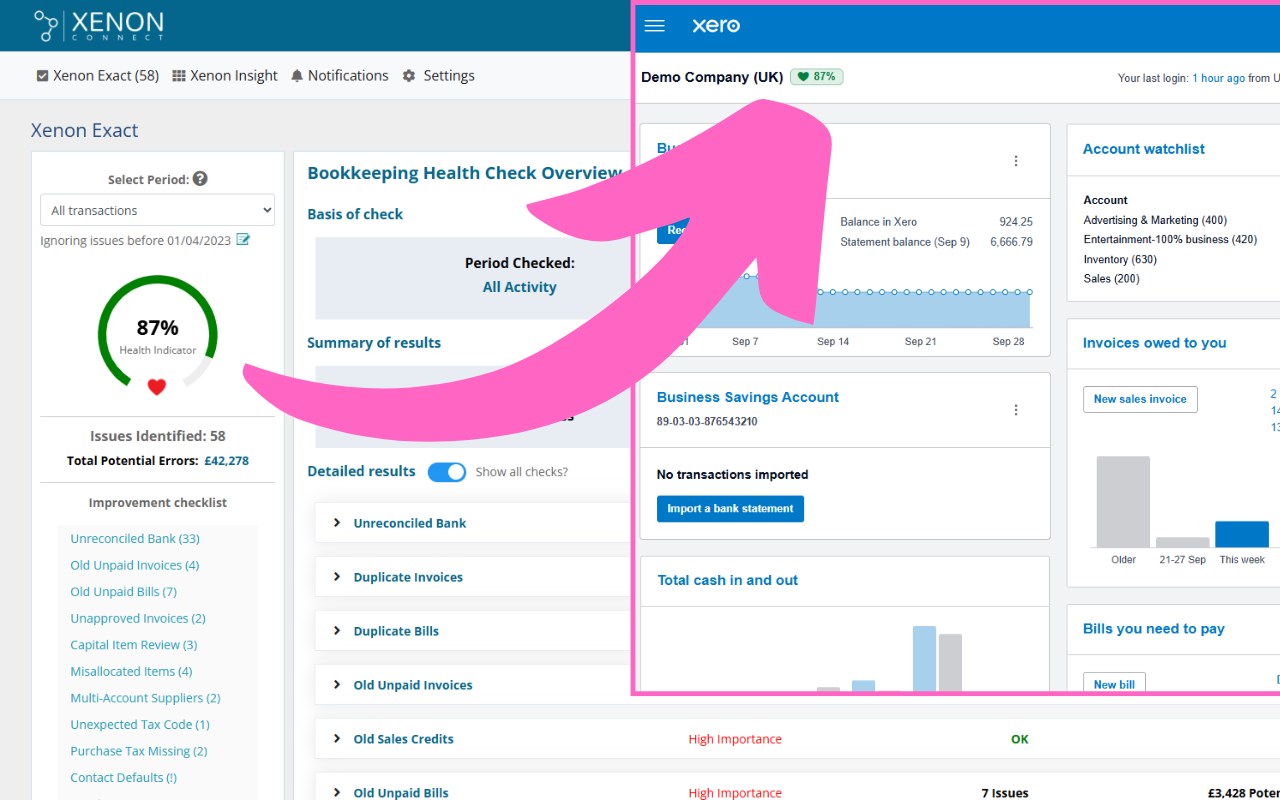Open the Invoices owed to you link
The image size is (1280, 800).
coord(1155,343)
